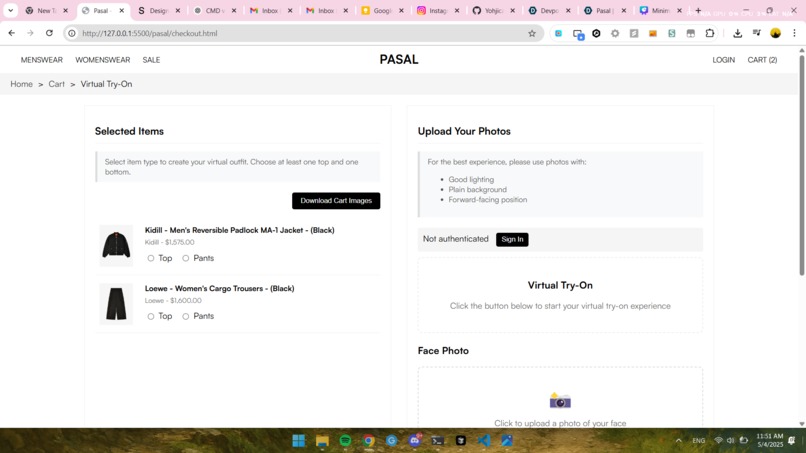Viewport: 806px width, 453px height.
Task: Click the PASAL logo
Action: click(399, 60)
